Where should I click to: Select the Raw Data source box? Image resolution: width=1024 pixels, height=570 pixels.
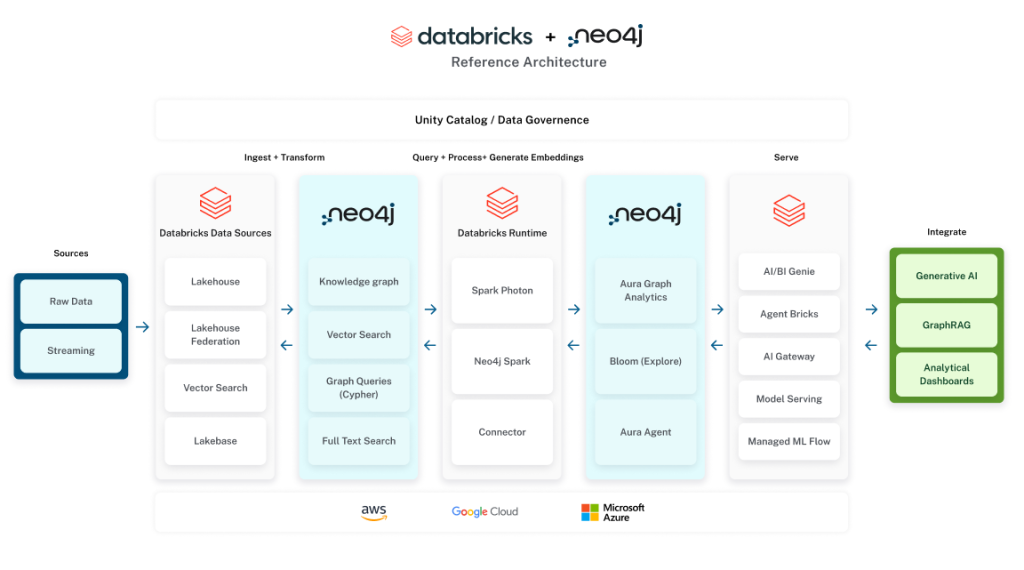(x=71, y=301)
